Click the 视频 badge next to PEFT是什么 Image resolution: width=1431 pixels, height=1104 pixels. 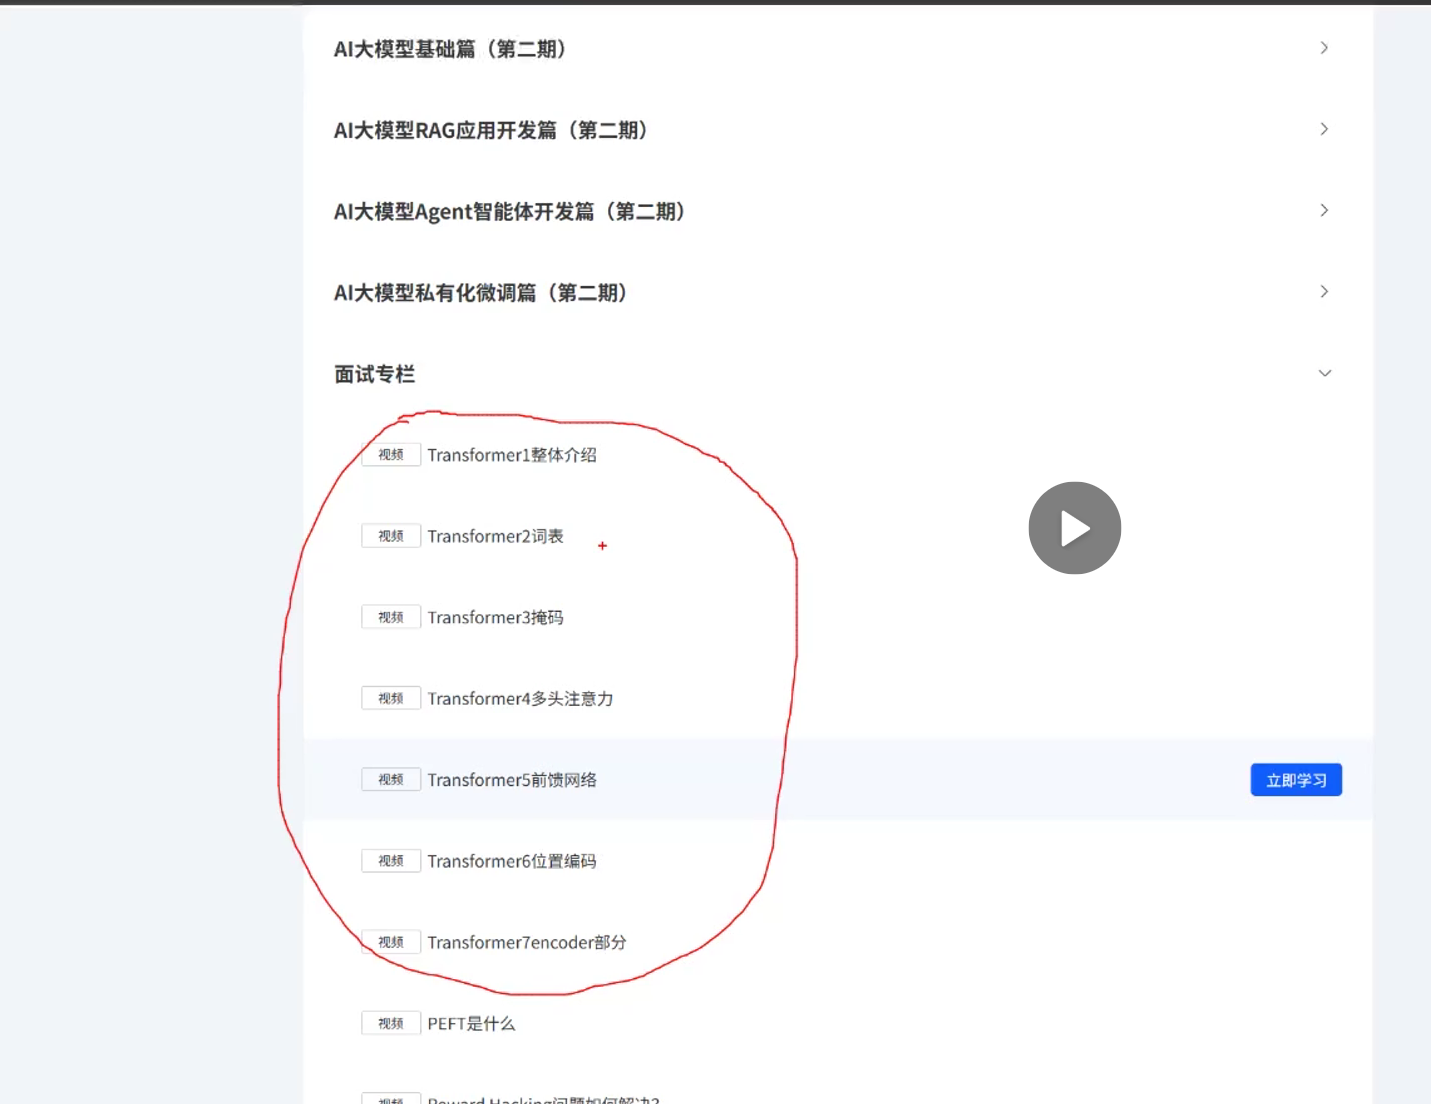tap(390, 1022)
